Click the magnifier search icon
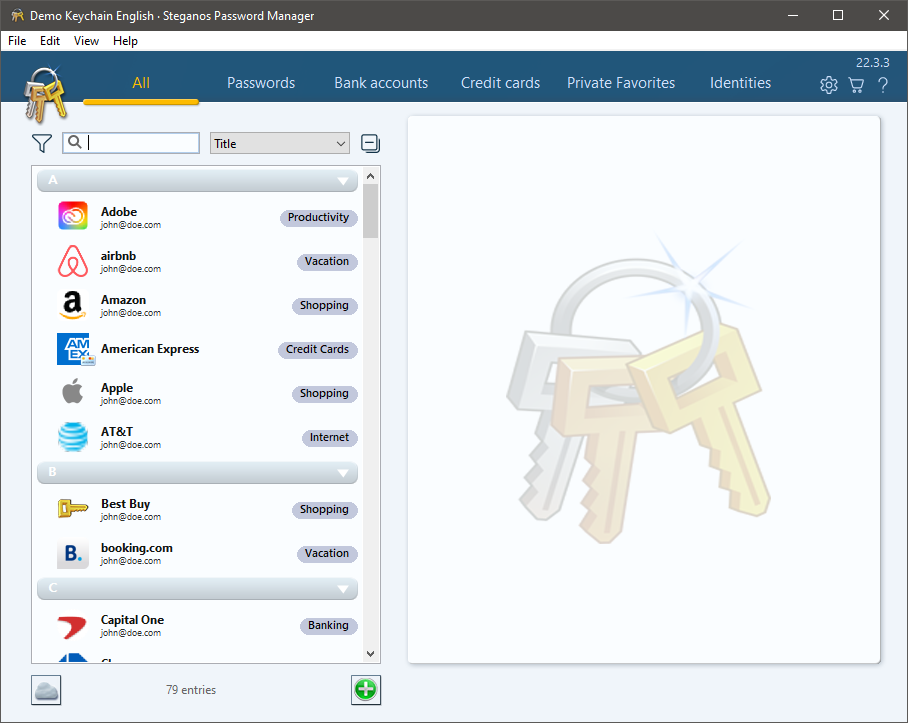 74,142
